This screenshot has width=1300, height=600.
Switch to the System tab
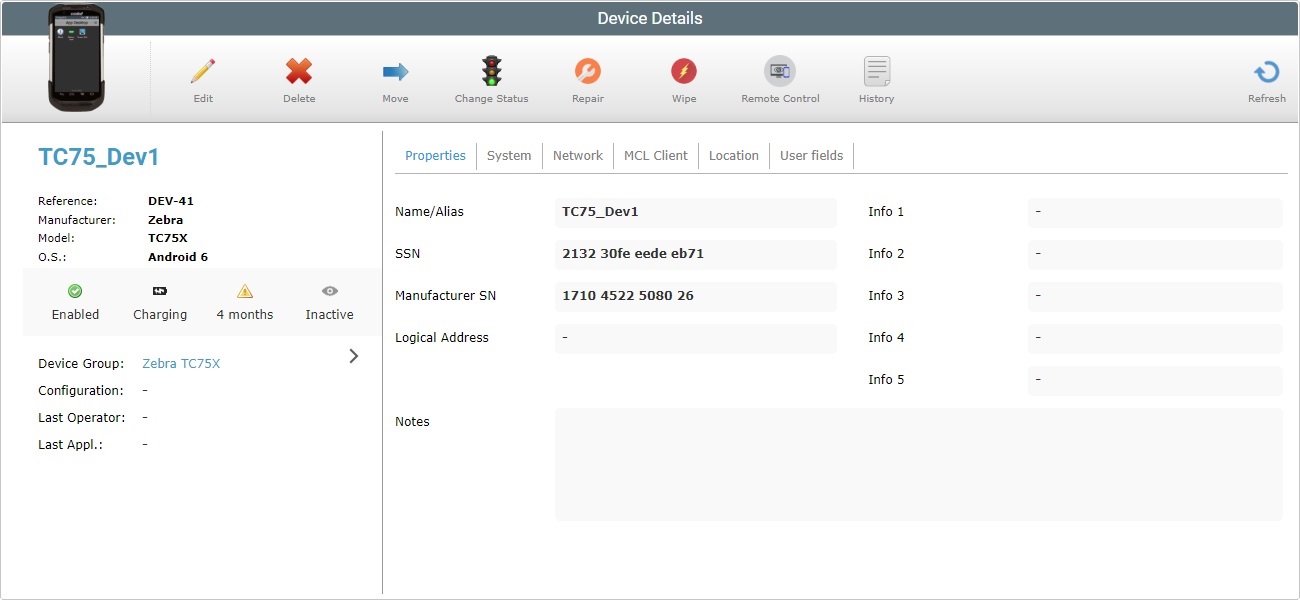click(x=509, y=155)
